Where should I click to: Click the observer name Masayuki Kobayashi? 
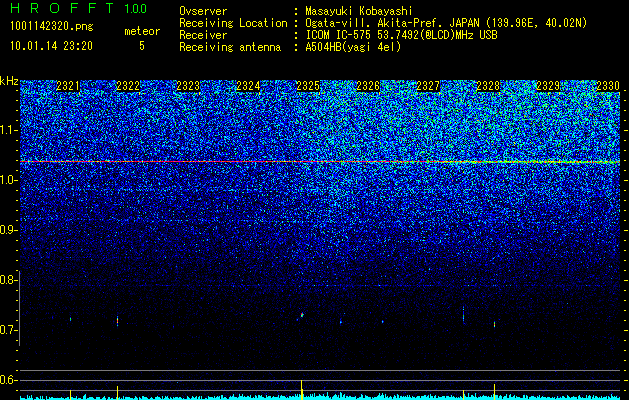click(359, 11)
